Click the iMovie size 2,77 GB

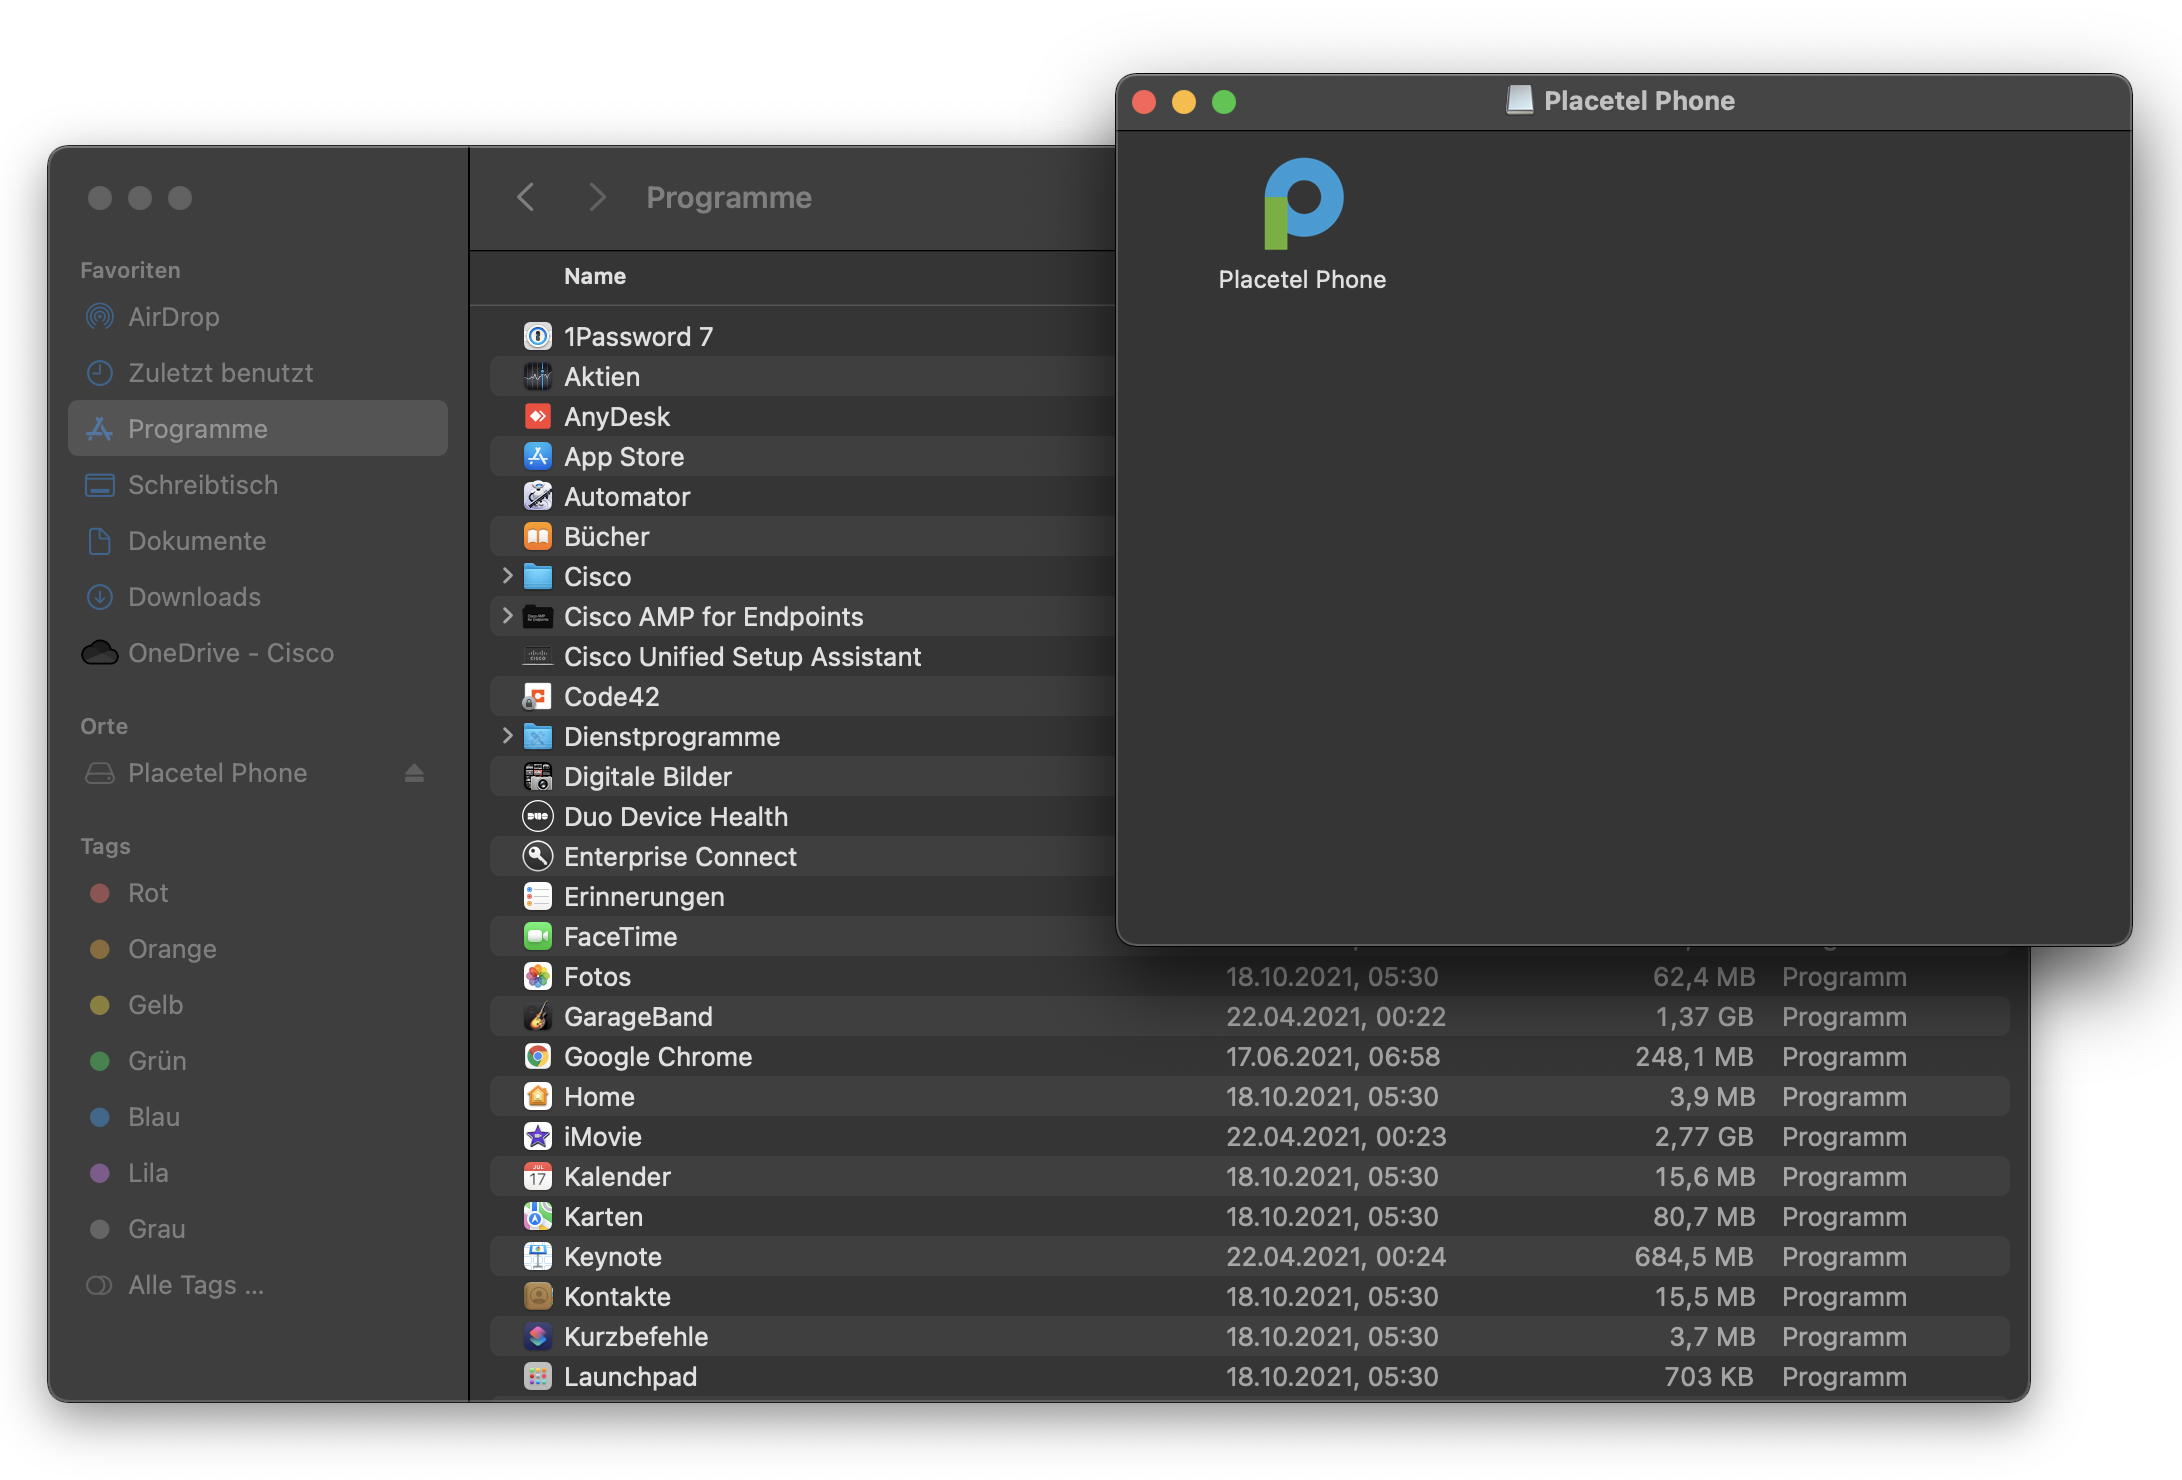(1704, 1137)
